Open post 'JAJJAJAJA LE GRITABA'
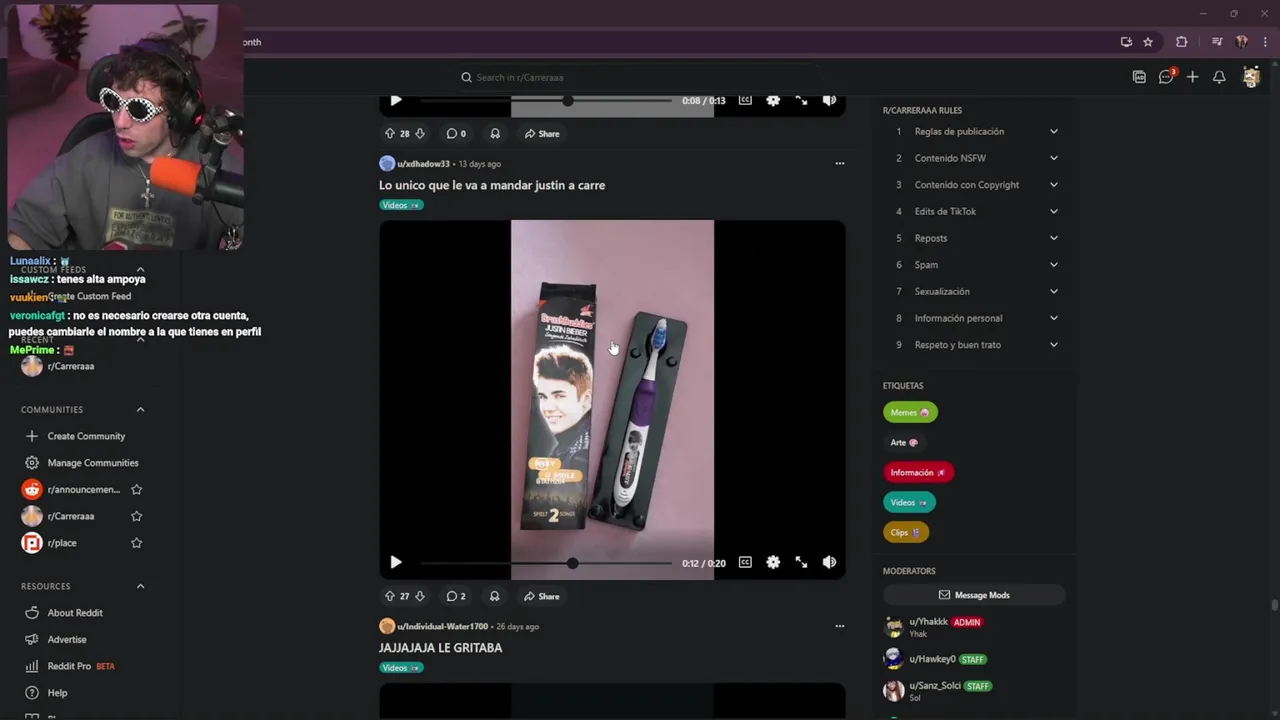This screenshot has height=720, width=1280. 440,648
